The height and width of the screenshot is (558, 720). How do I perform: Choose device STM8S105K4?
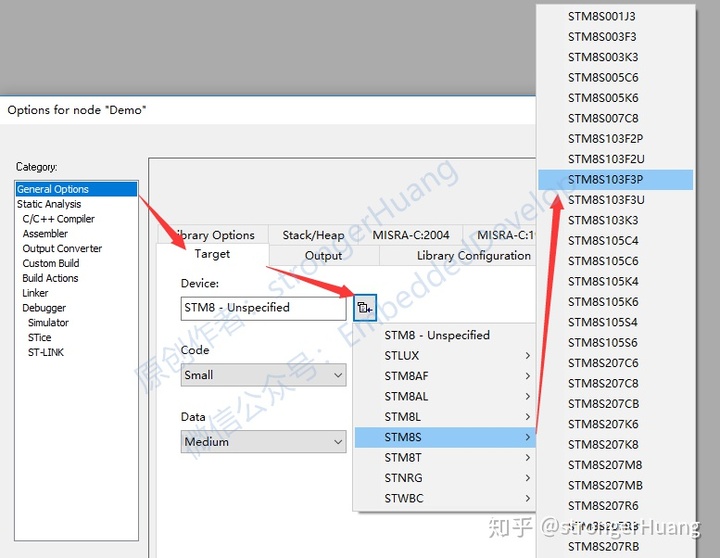(x=615, y=282)
